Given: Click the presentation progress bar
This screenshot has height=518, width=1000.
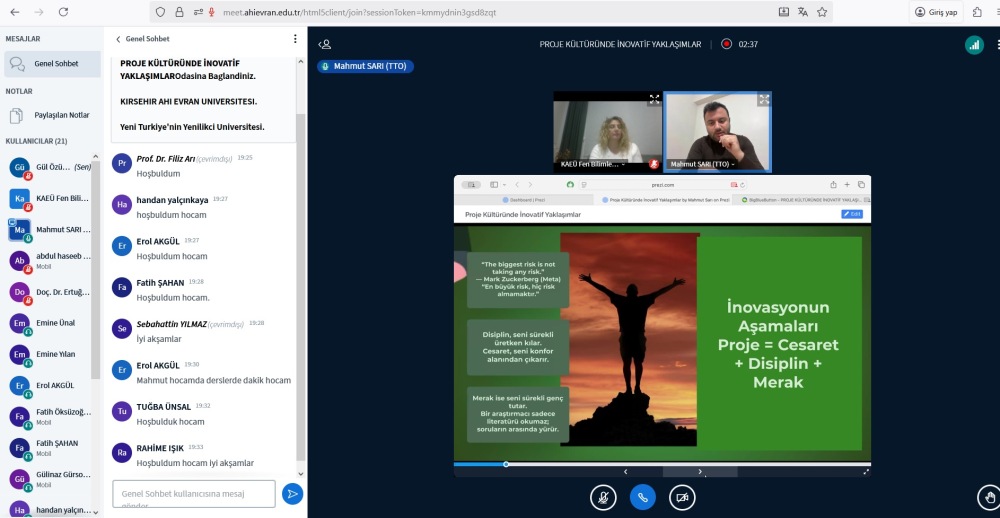Looking at the screenshot, I should [x=660, y=464].
